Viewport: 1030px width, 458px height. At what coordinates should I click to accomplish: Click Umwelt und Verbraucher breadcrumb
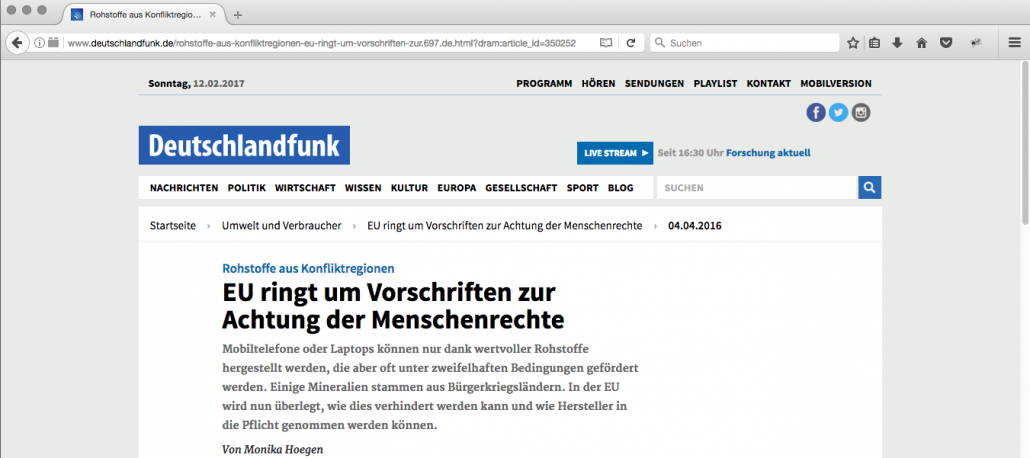[x=282, y=225]
